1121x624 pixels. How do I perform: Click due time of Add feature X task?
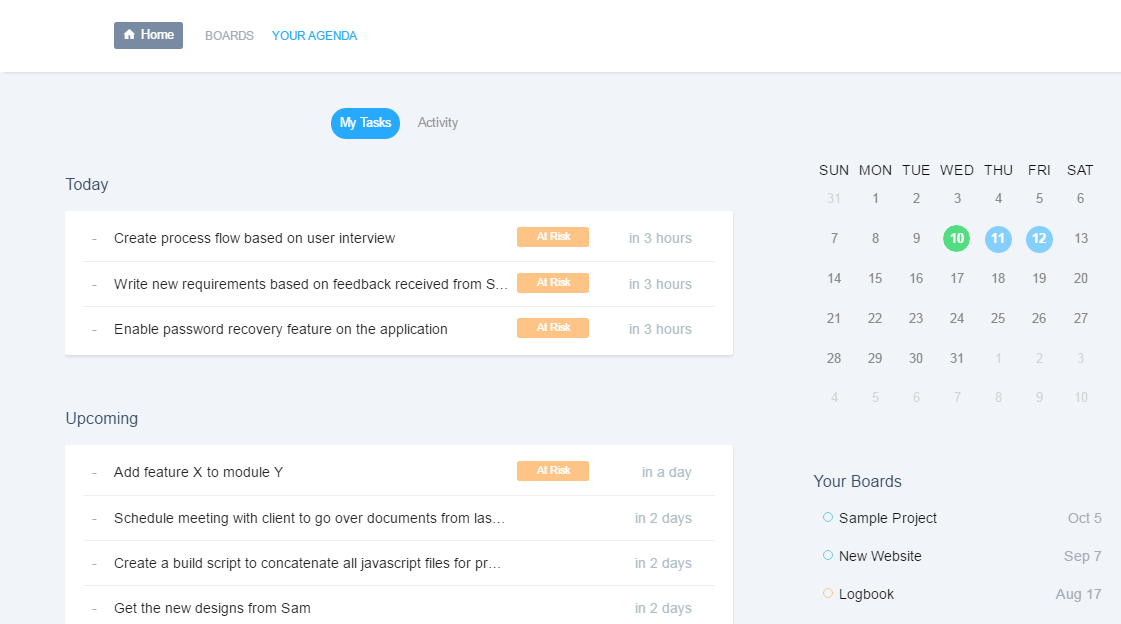pyautogui.click(x=666, y=472)
